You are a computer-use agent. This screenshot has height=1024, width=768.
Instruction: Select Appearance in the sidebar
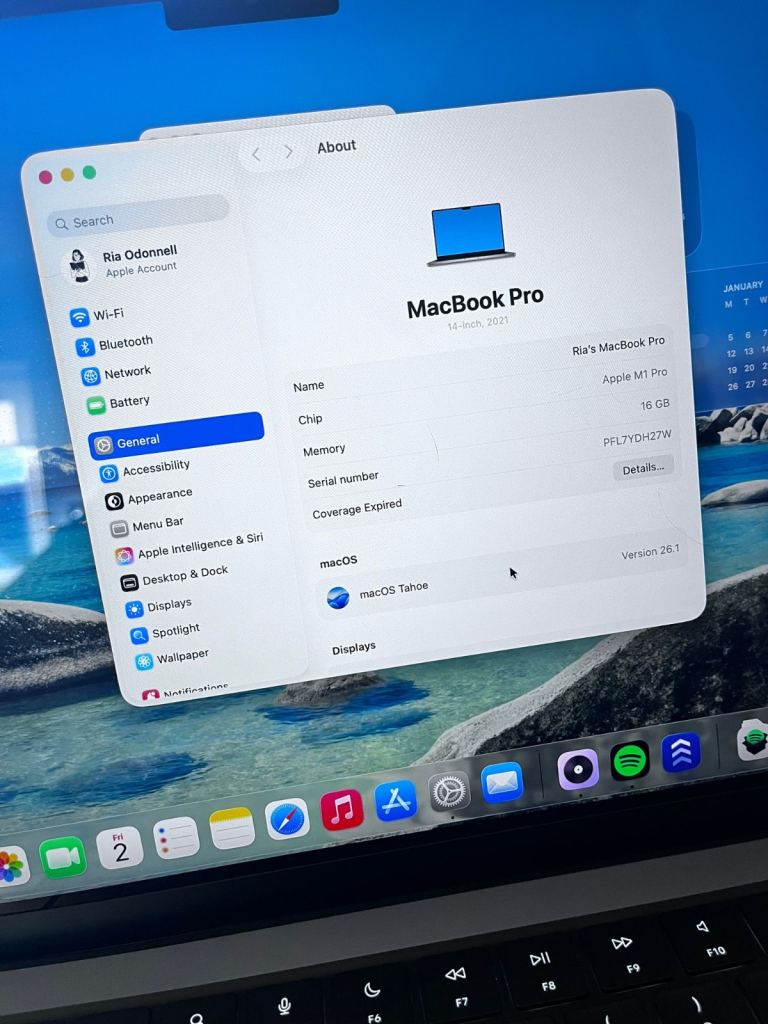(158, 496)
